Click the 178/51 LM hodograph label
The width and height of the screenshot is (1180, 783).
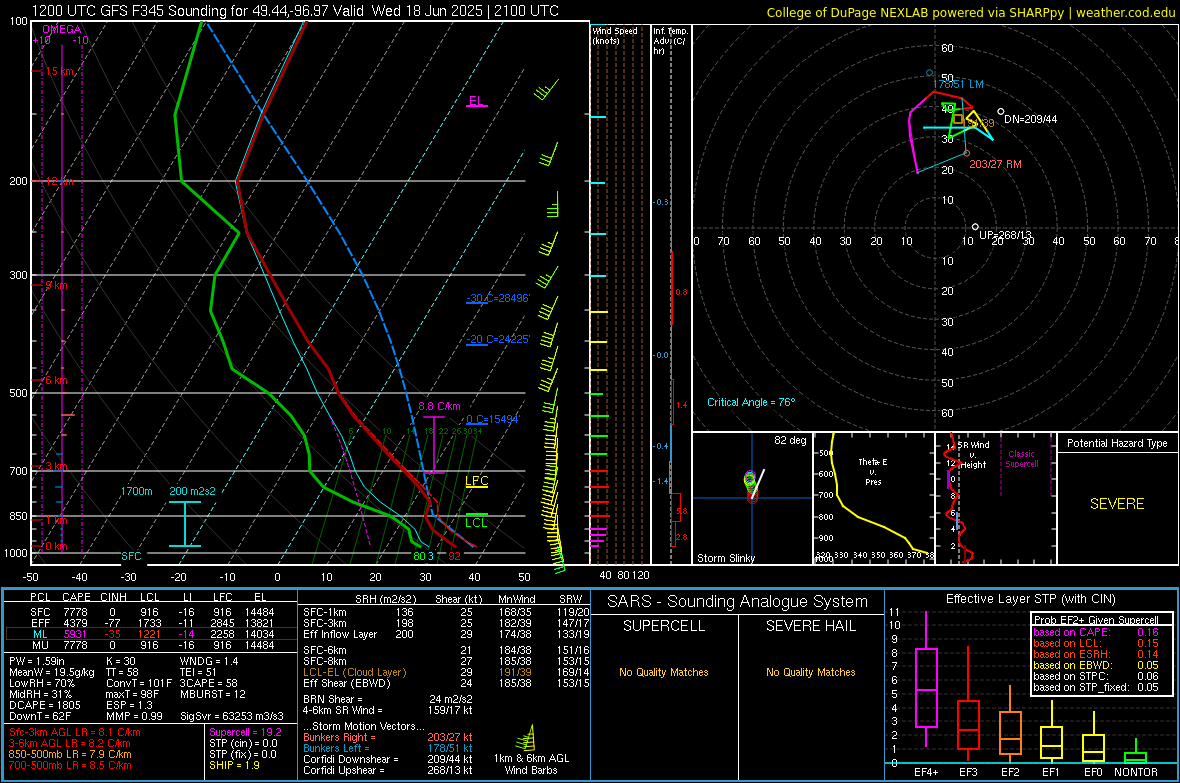(x=960, y=84)
